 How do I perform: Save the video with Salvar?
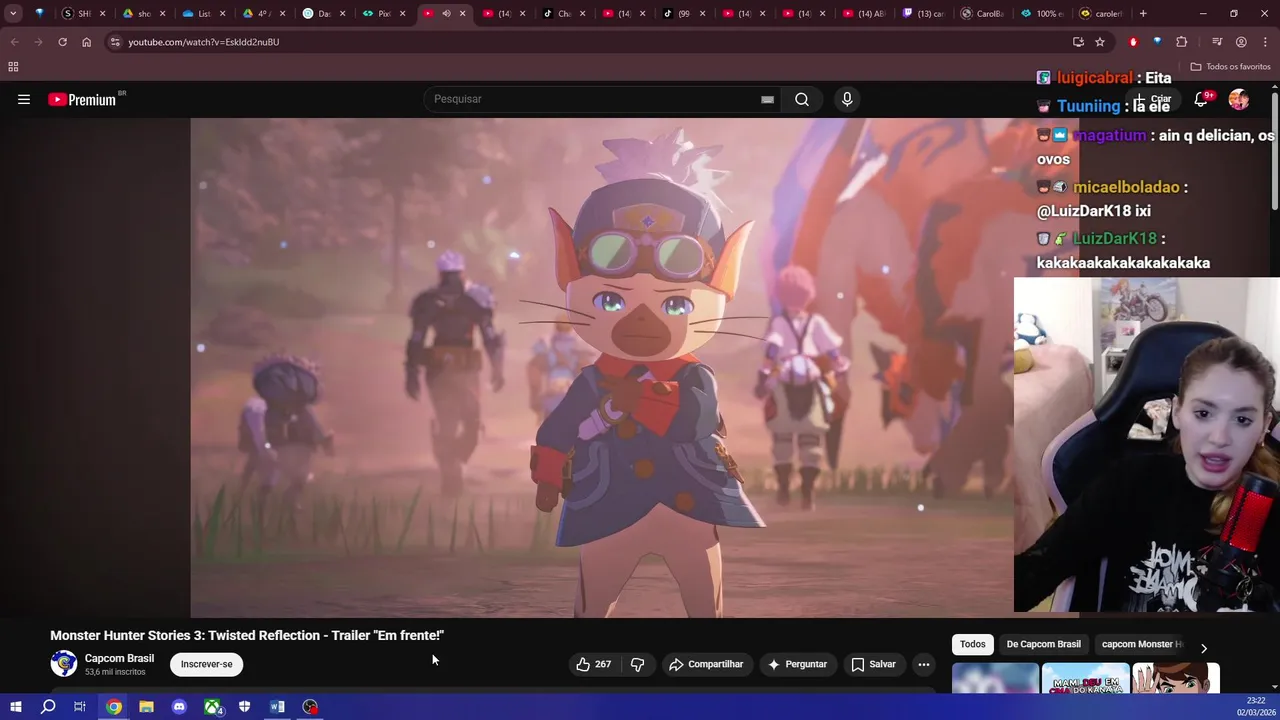(873, 664)
